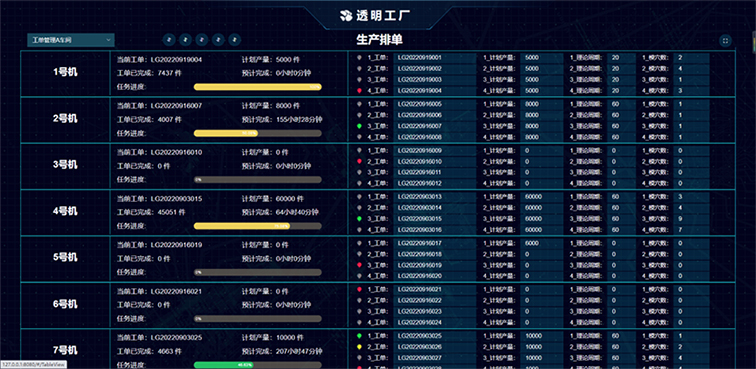
Task: Click the green marker beside order LG20220916007
Action: pos(359,126)
